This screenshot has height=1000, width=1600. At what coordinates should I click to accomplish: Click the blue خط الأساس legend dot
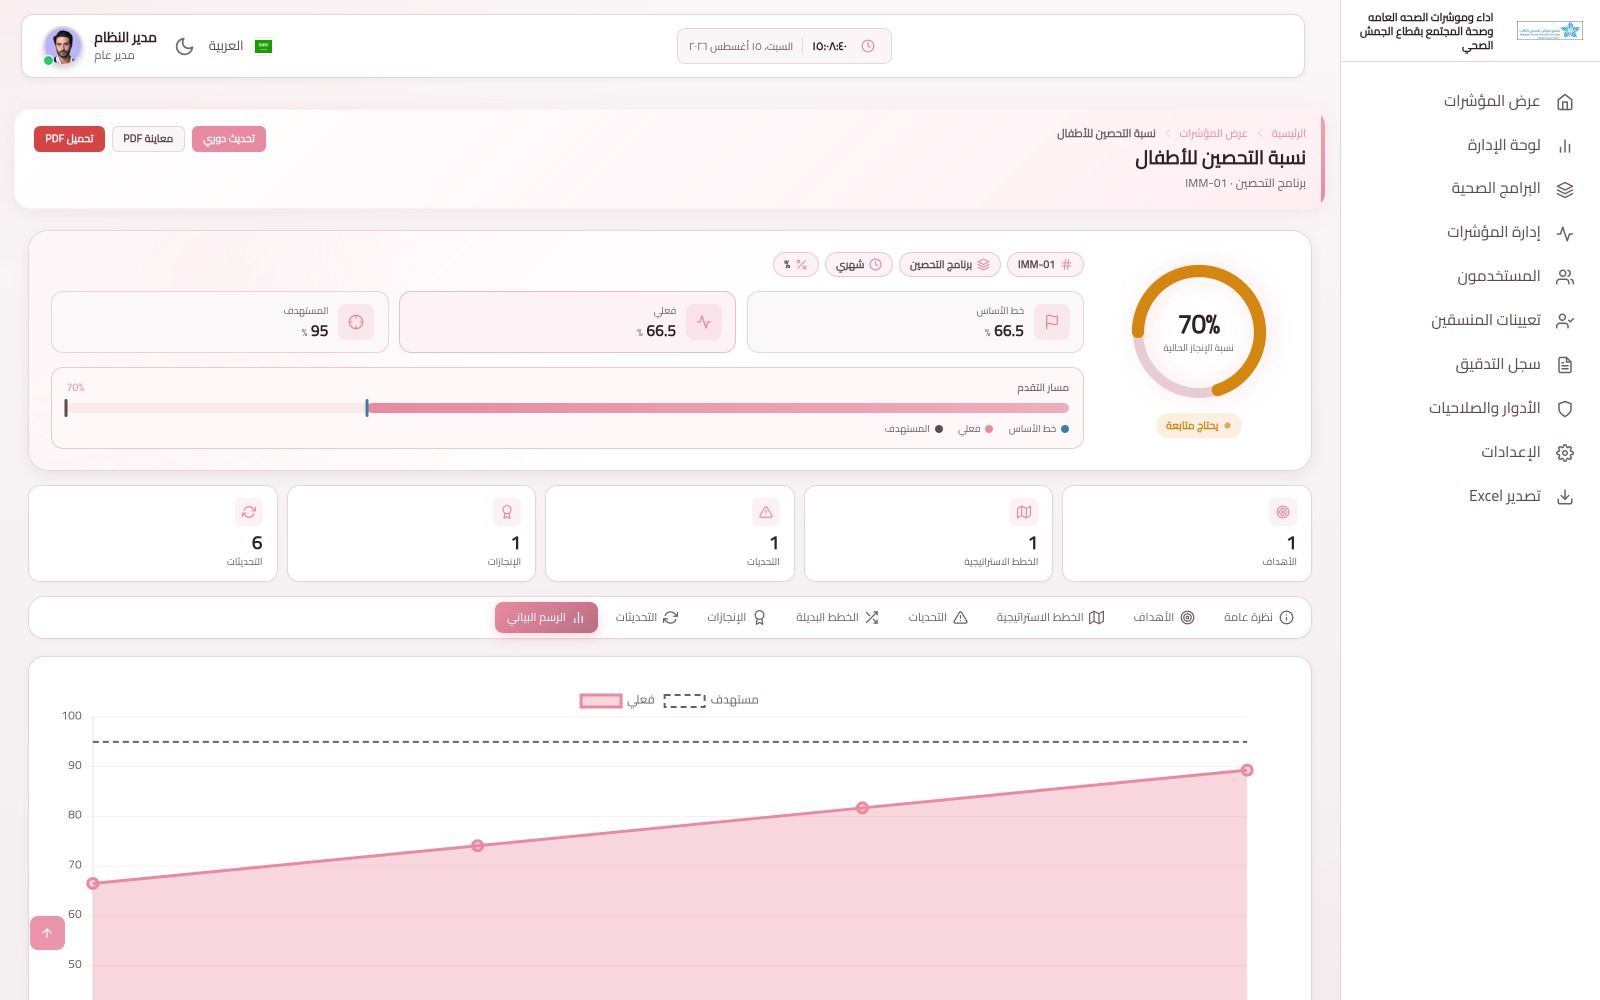1065,429
